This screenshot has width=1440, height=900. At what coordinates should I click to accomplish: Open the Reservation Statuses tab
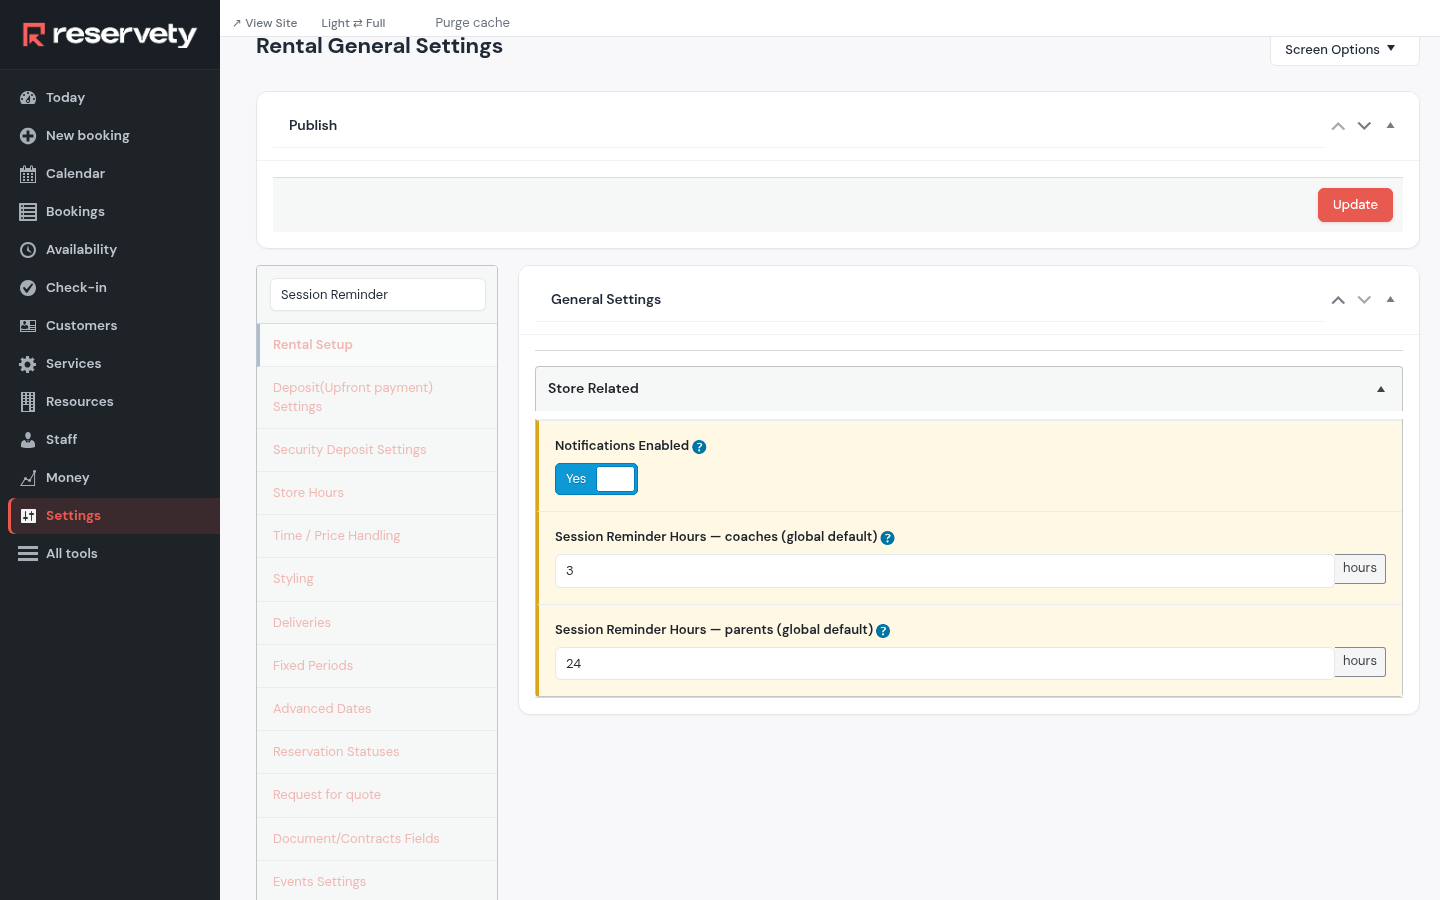[377, 752]
